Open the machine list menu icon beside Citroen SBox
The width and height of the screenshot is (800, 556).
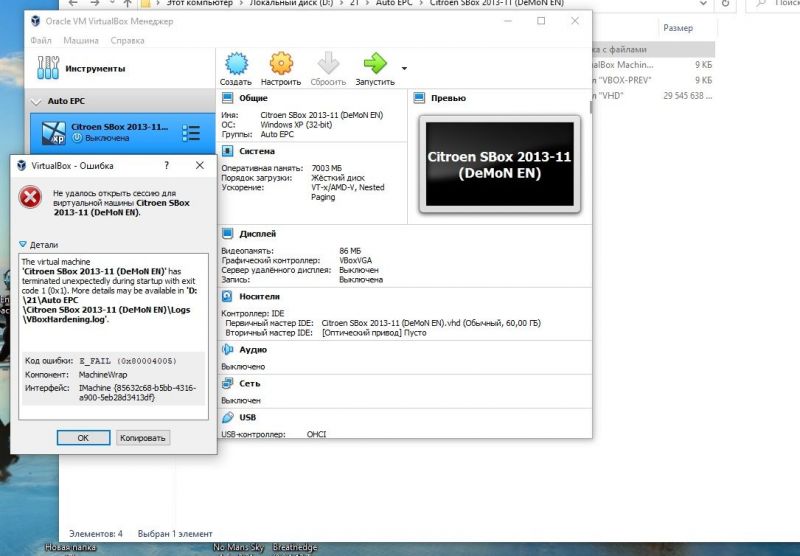191,133
